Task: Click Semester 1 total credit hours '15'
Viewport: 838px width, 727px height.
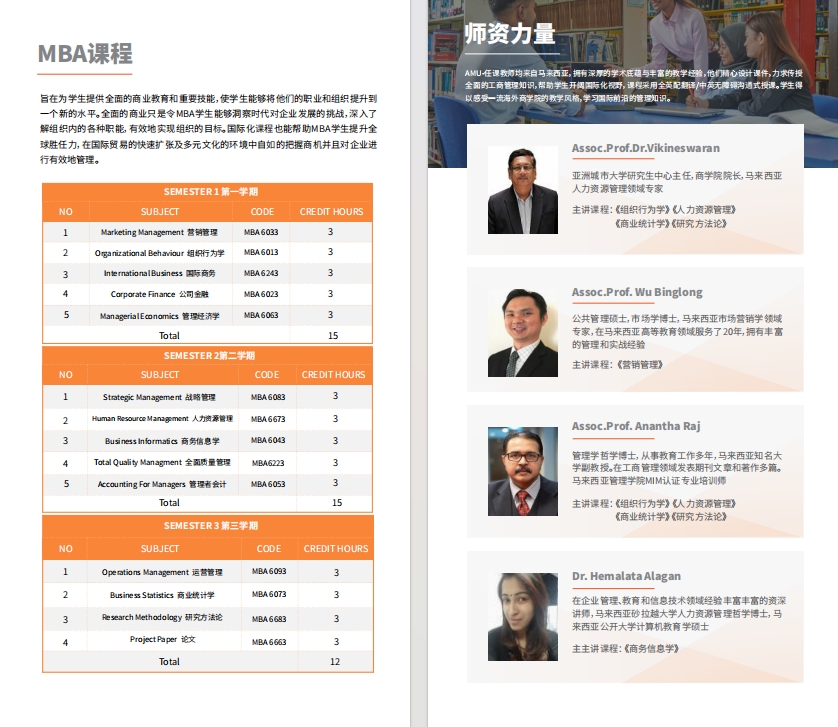Action: pyautogui.click(x=333, y=336)
